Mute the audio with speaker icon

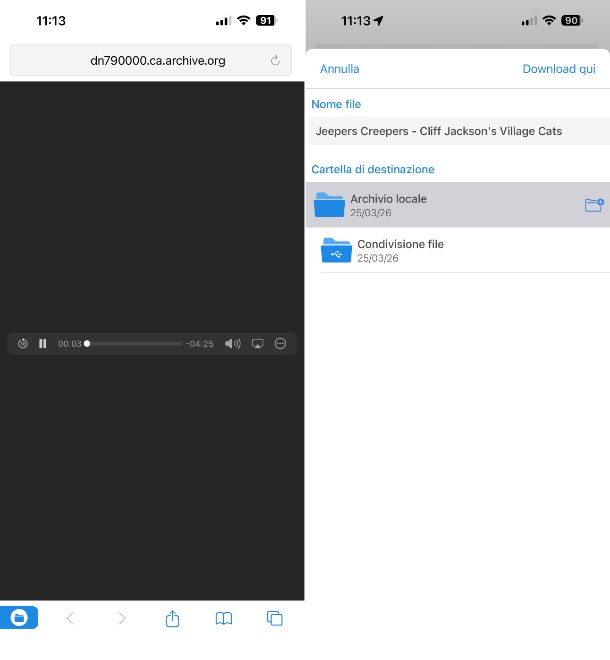click(232, 344)
